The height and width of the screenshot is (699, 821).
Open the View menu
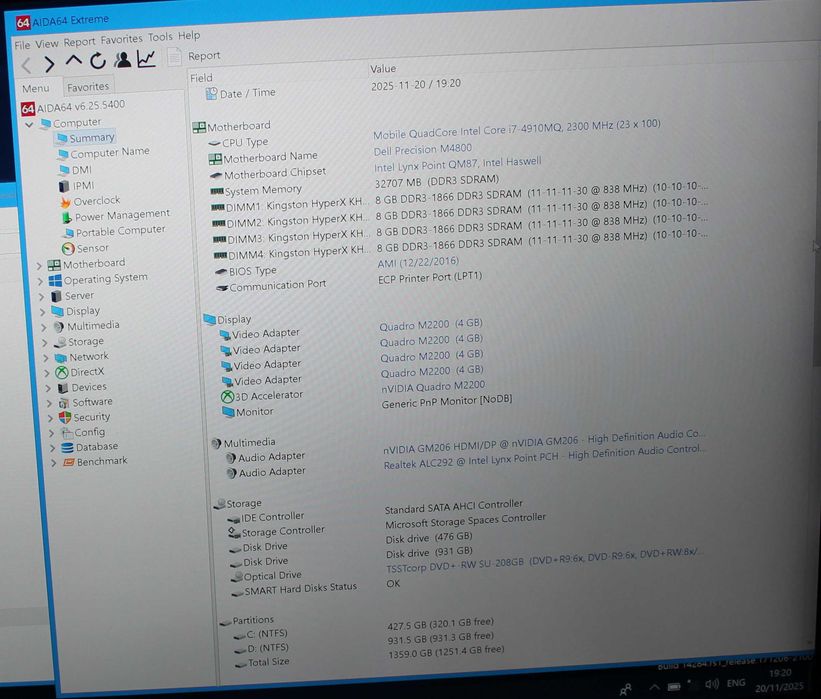click(47, 43)
